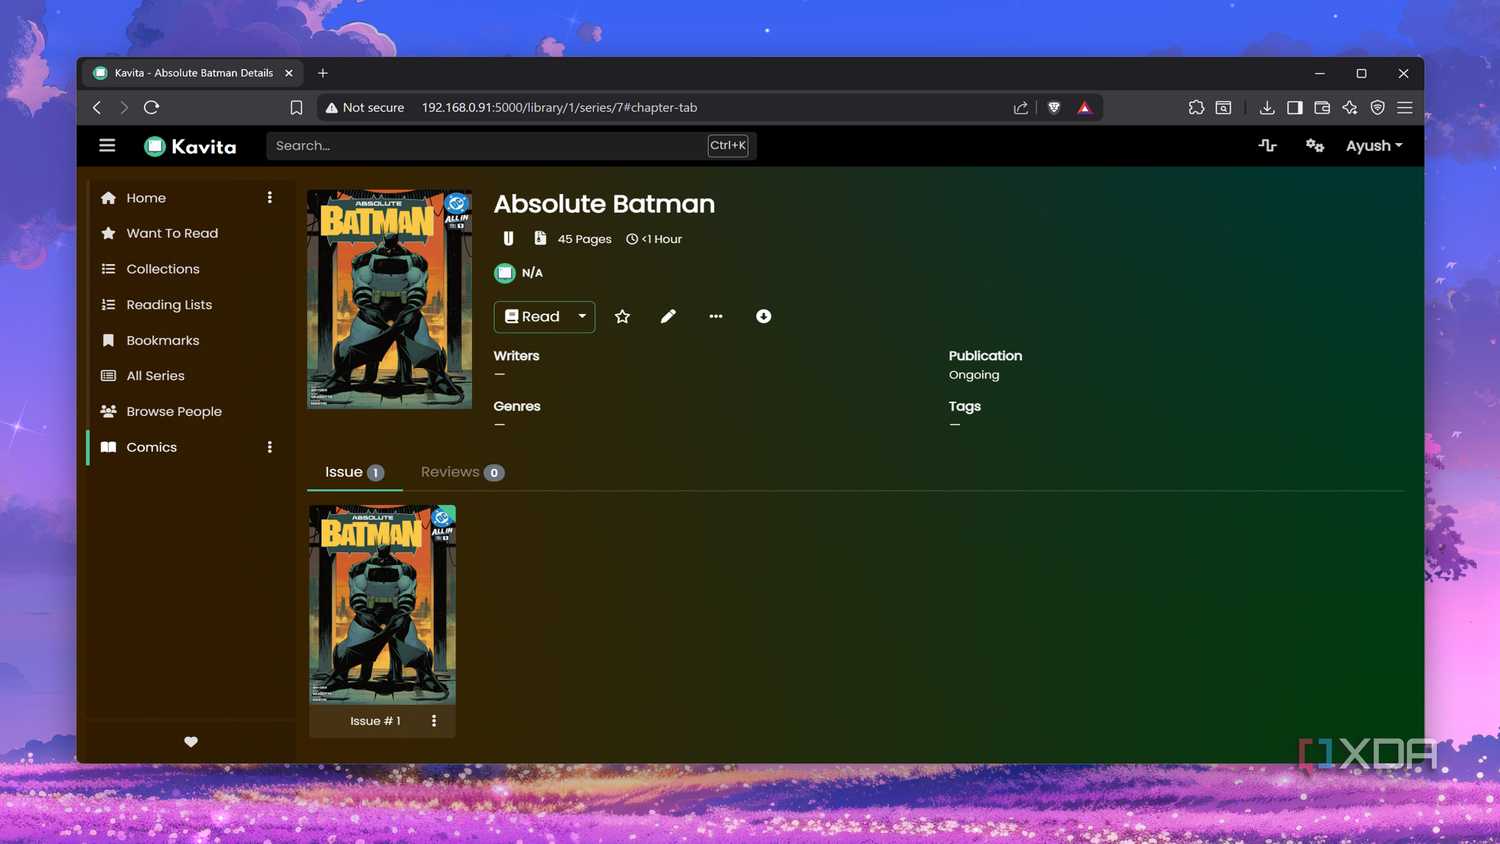Open the three-dots series actions menu
The height and width of the screenshot is (844, 1500).
click(716, 317)
